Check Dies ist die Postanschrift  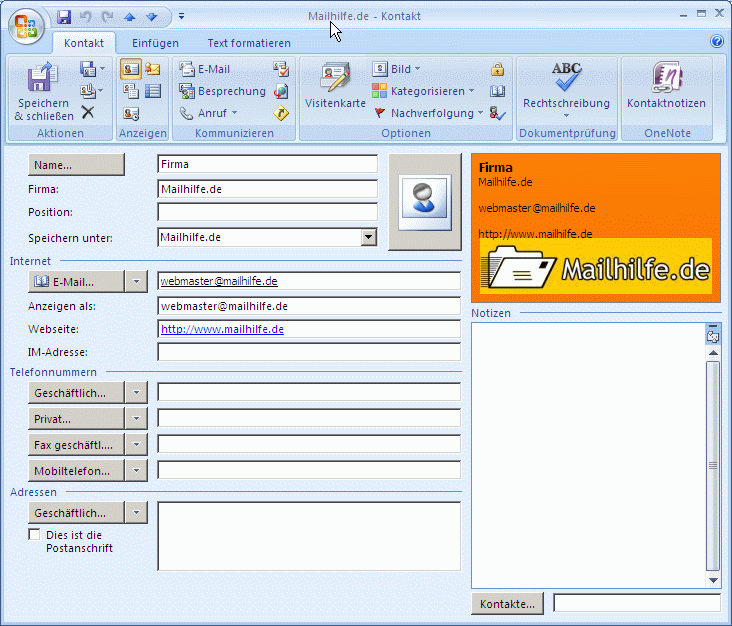(x=34, y=535)
